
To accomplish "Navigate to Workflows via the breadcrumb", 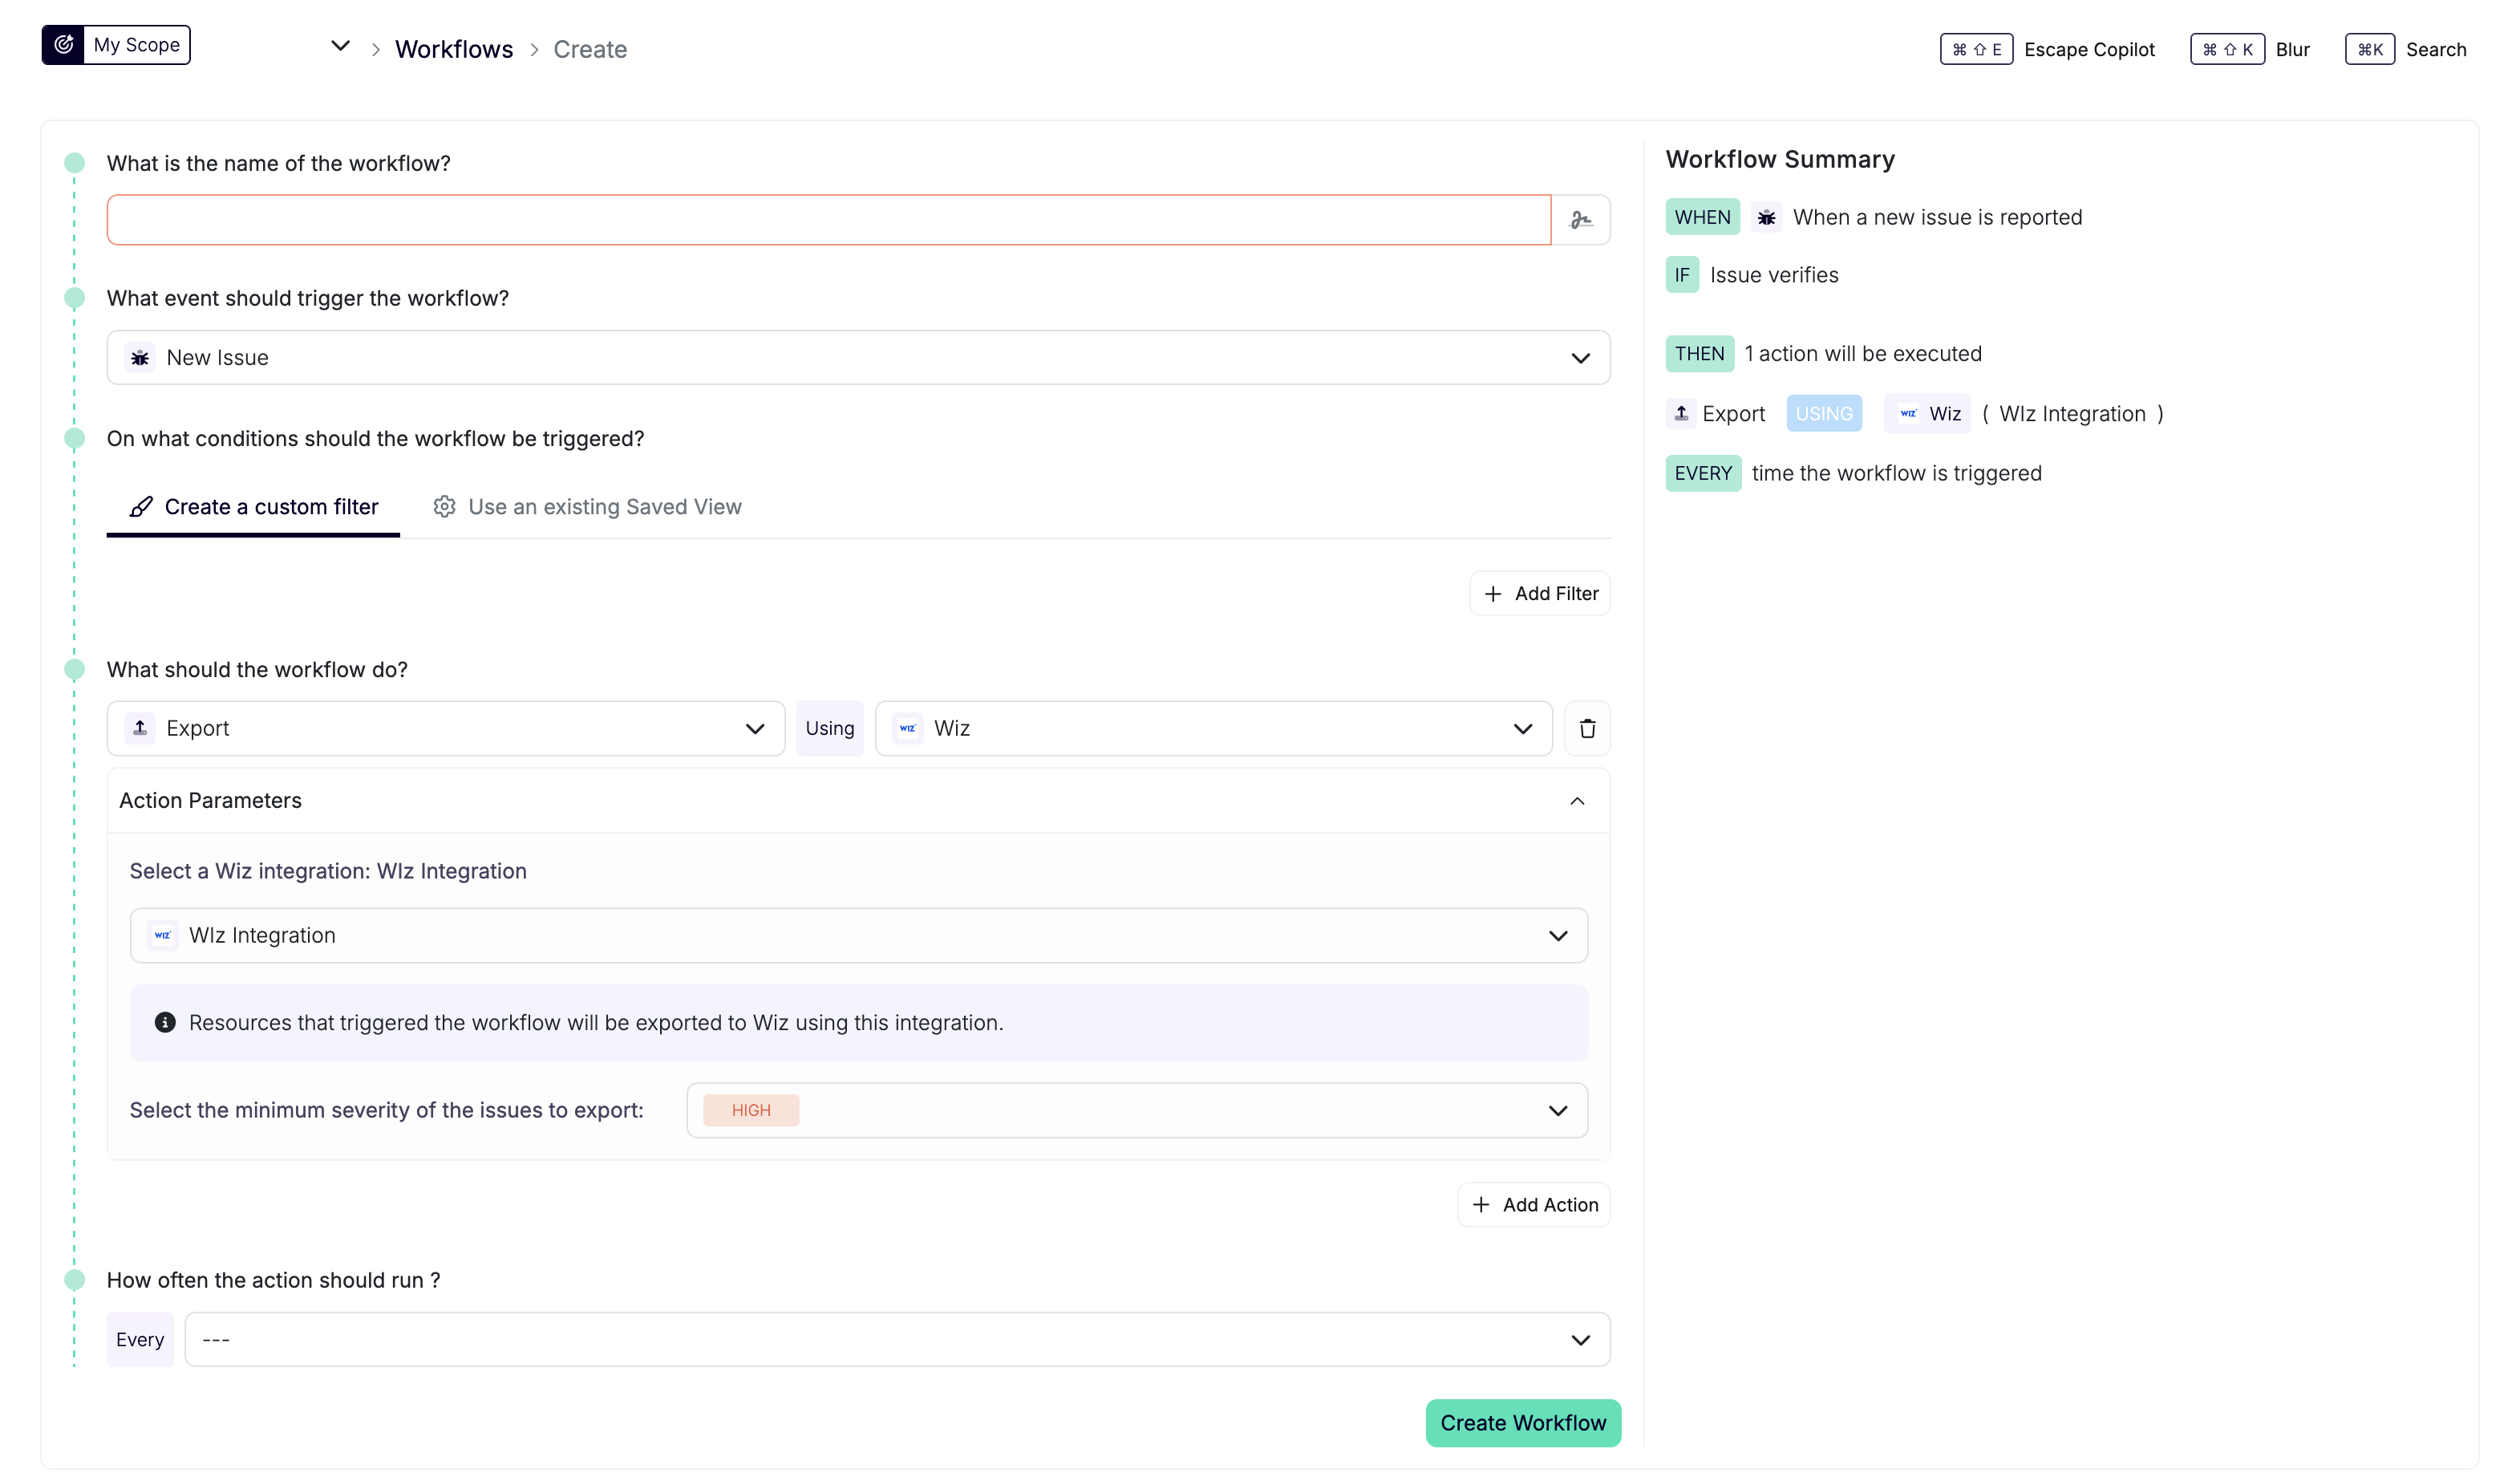I will point(453,48).
